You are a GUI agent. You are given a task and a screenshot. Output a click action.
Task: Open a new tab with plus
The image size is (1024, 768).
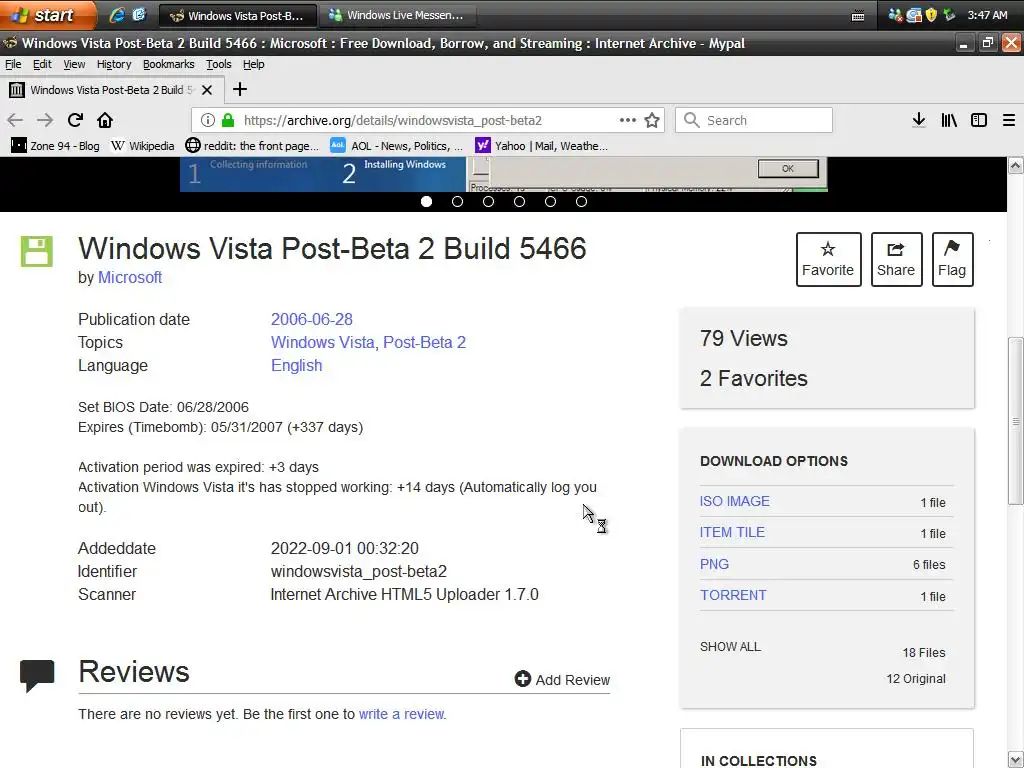pos(240,89)
